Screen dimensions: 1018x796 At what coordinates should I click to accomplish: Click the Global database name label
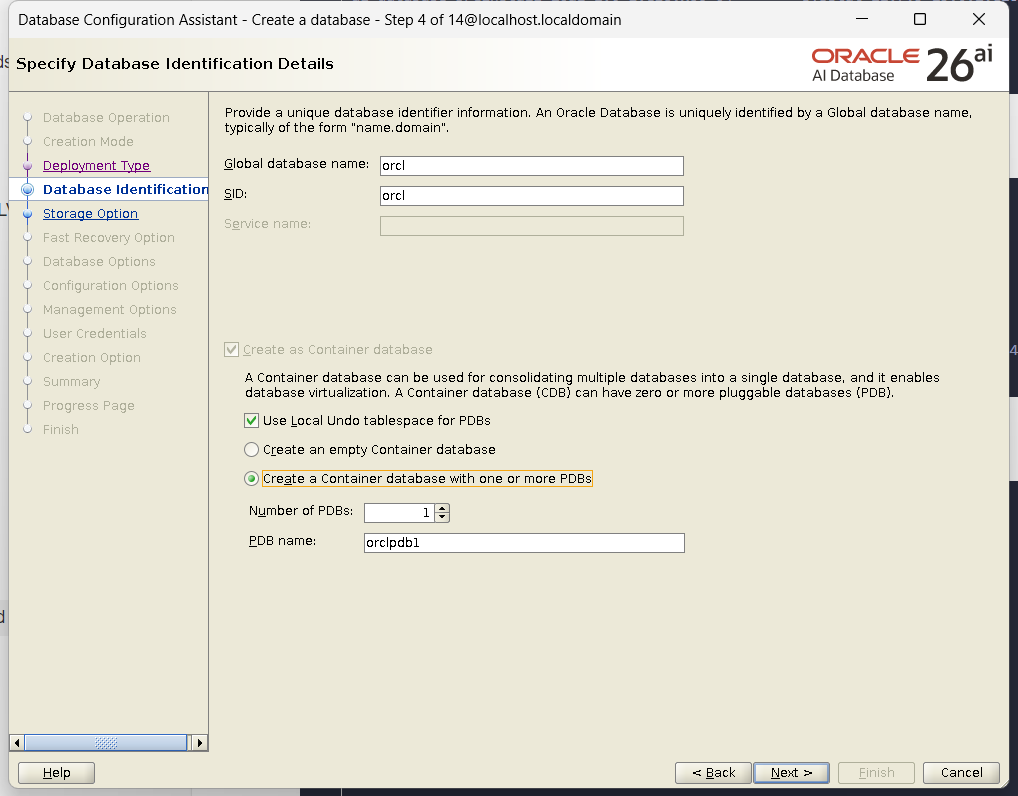pyautogui.click(x=296, y=164)
